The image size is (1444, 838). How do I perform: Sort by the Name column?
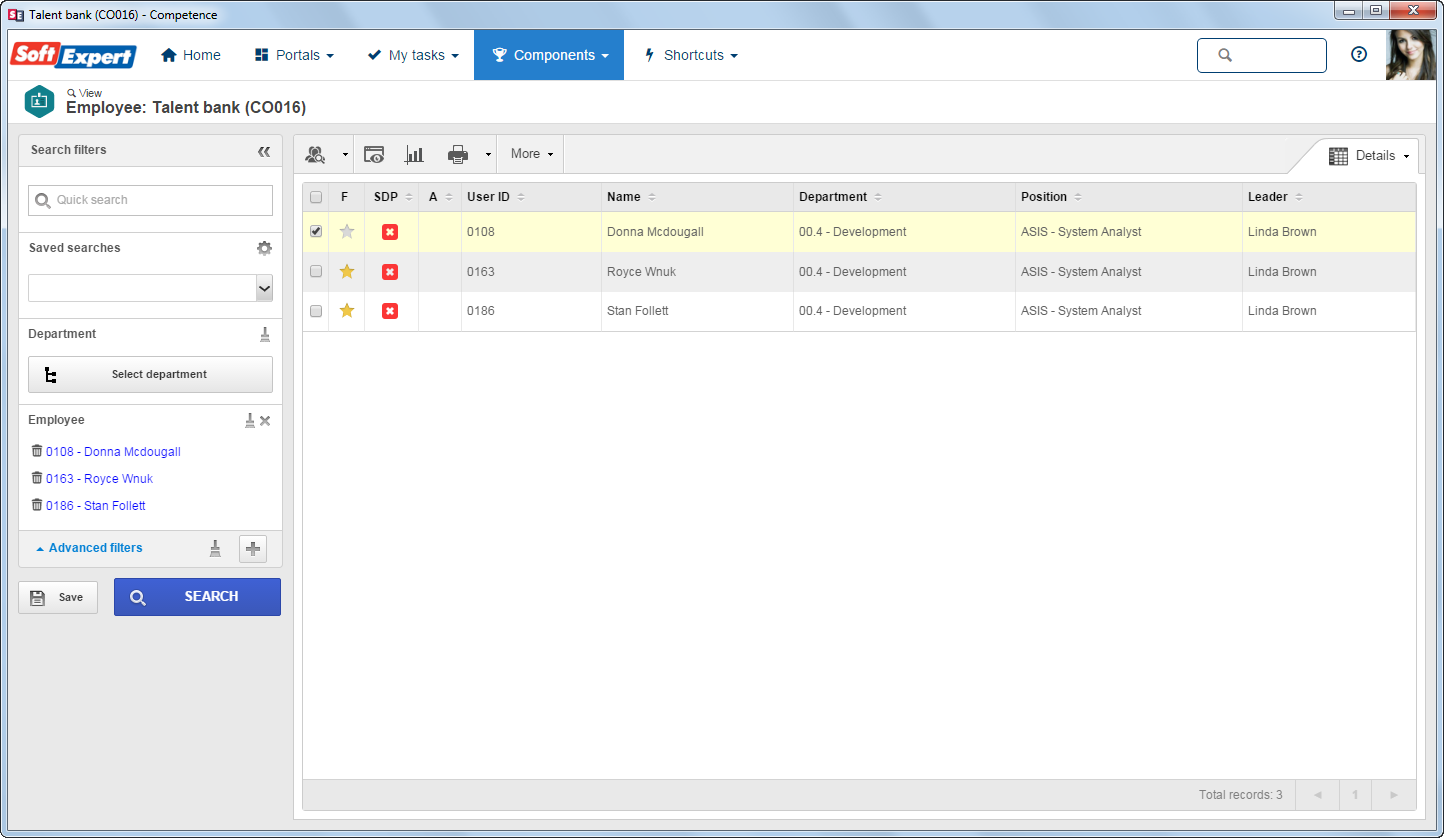point(631,197)
